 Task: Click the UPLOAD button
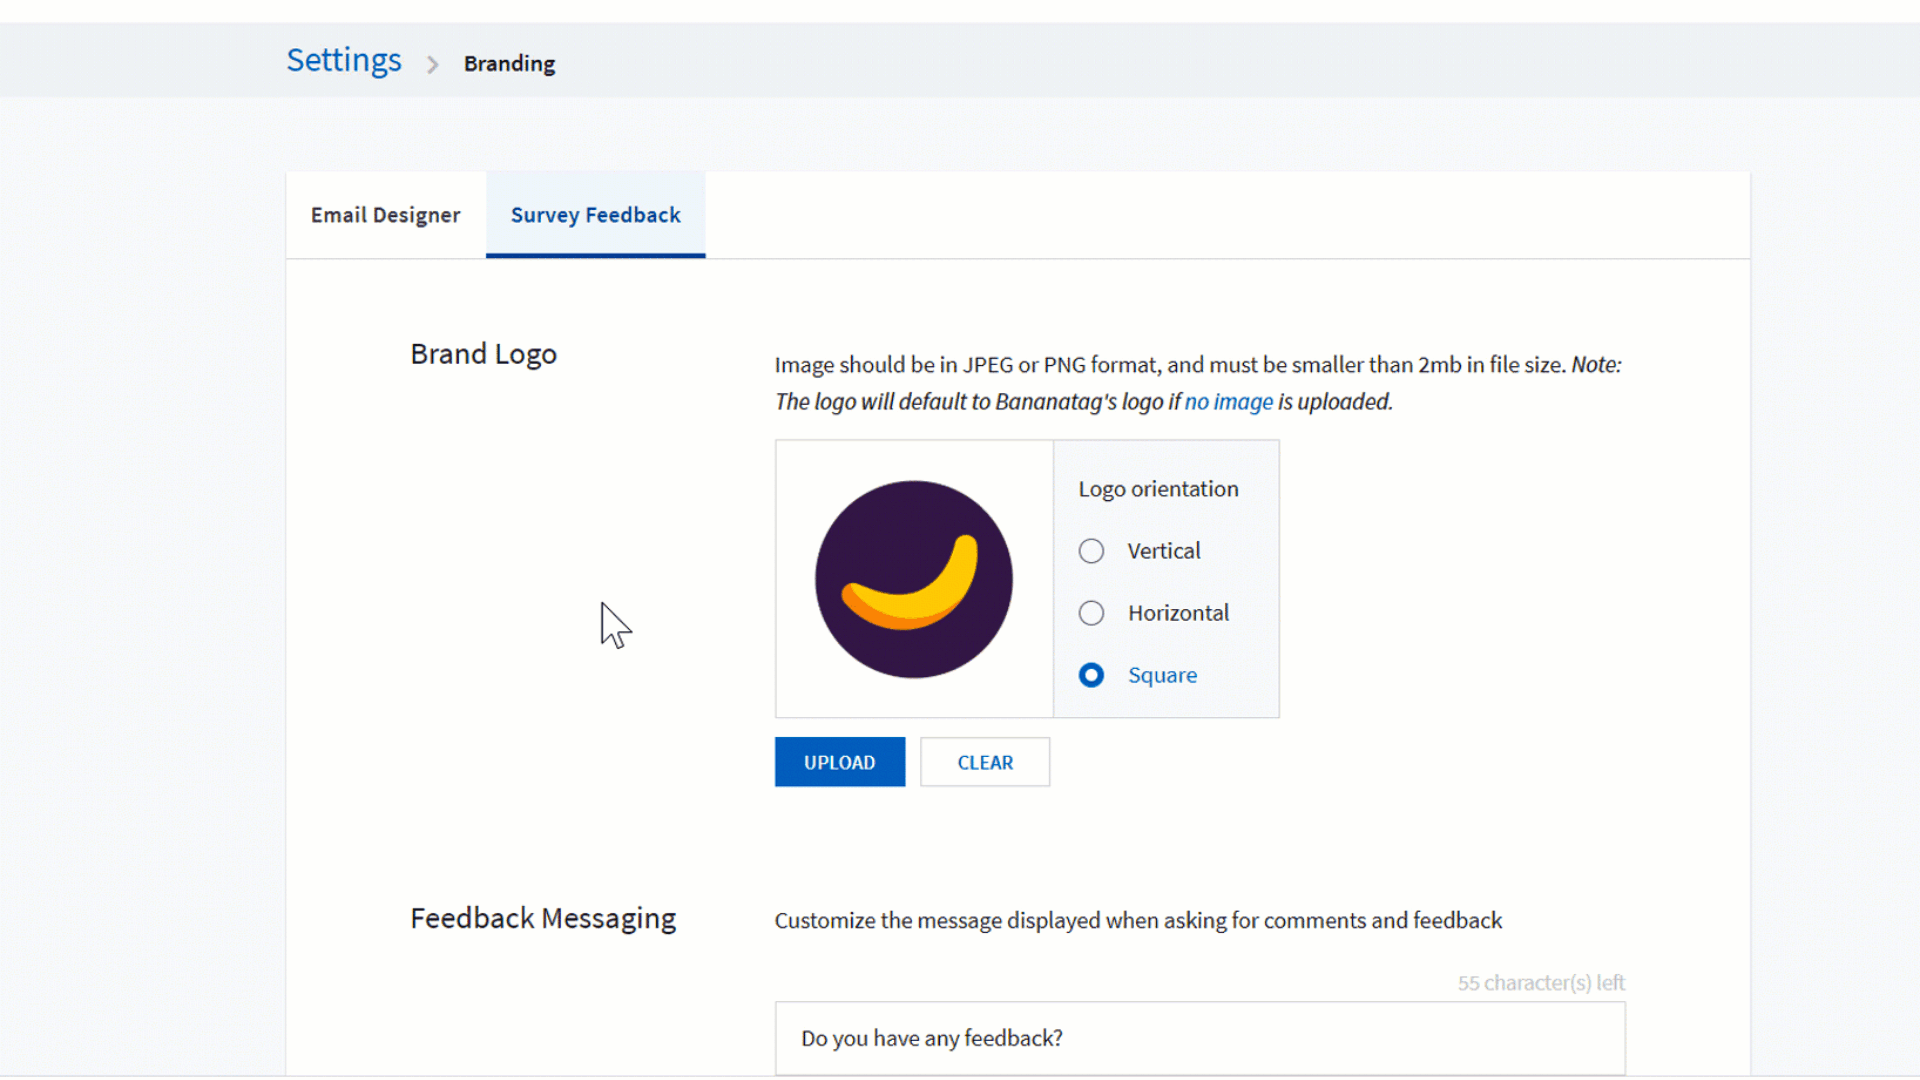pyautogui.click(x=840, y=762)
